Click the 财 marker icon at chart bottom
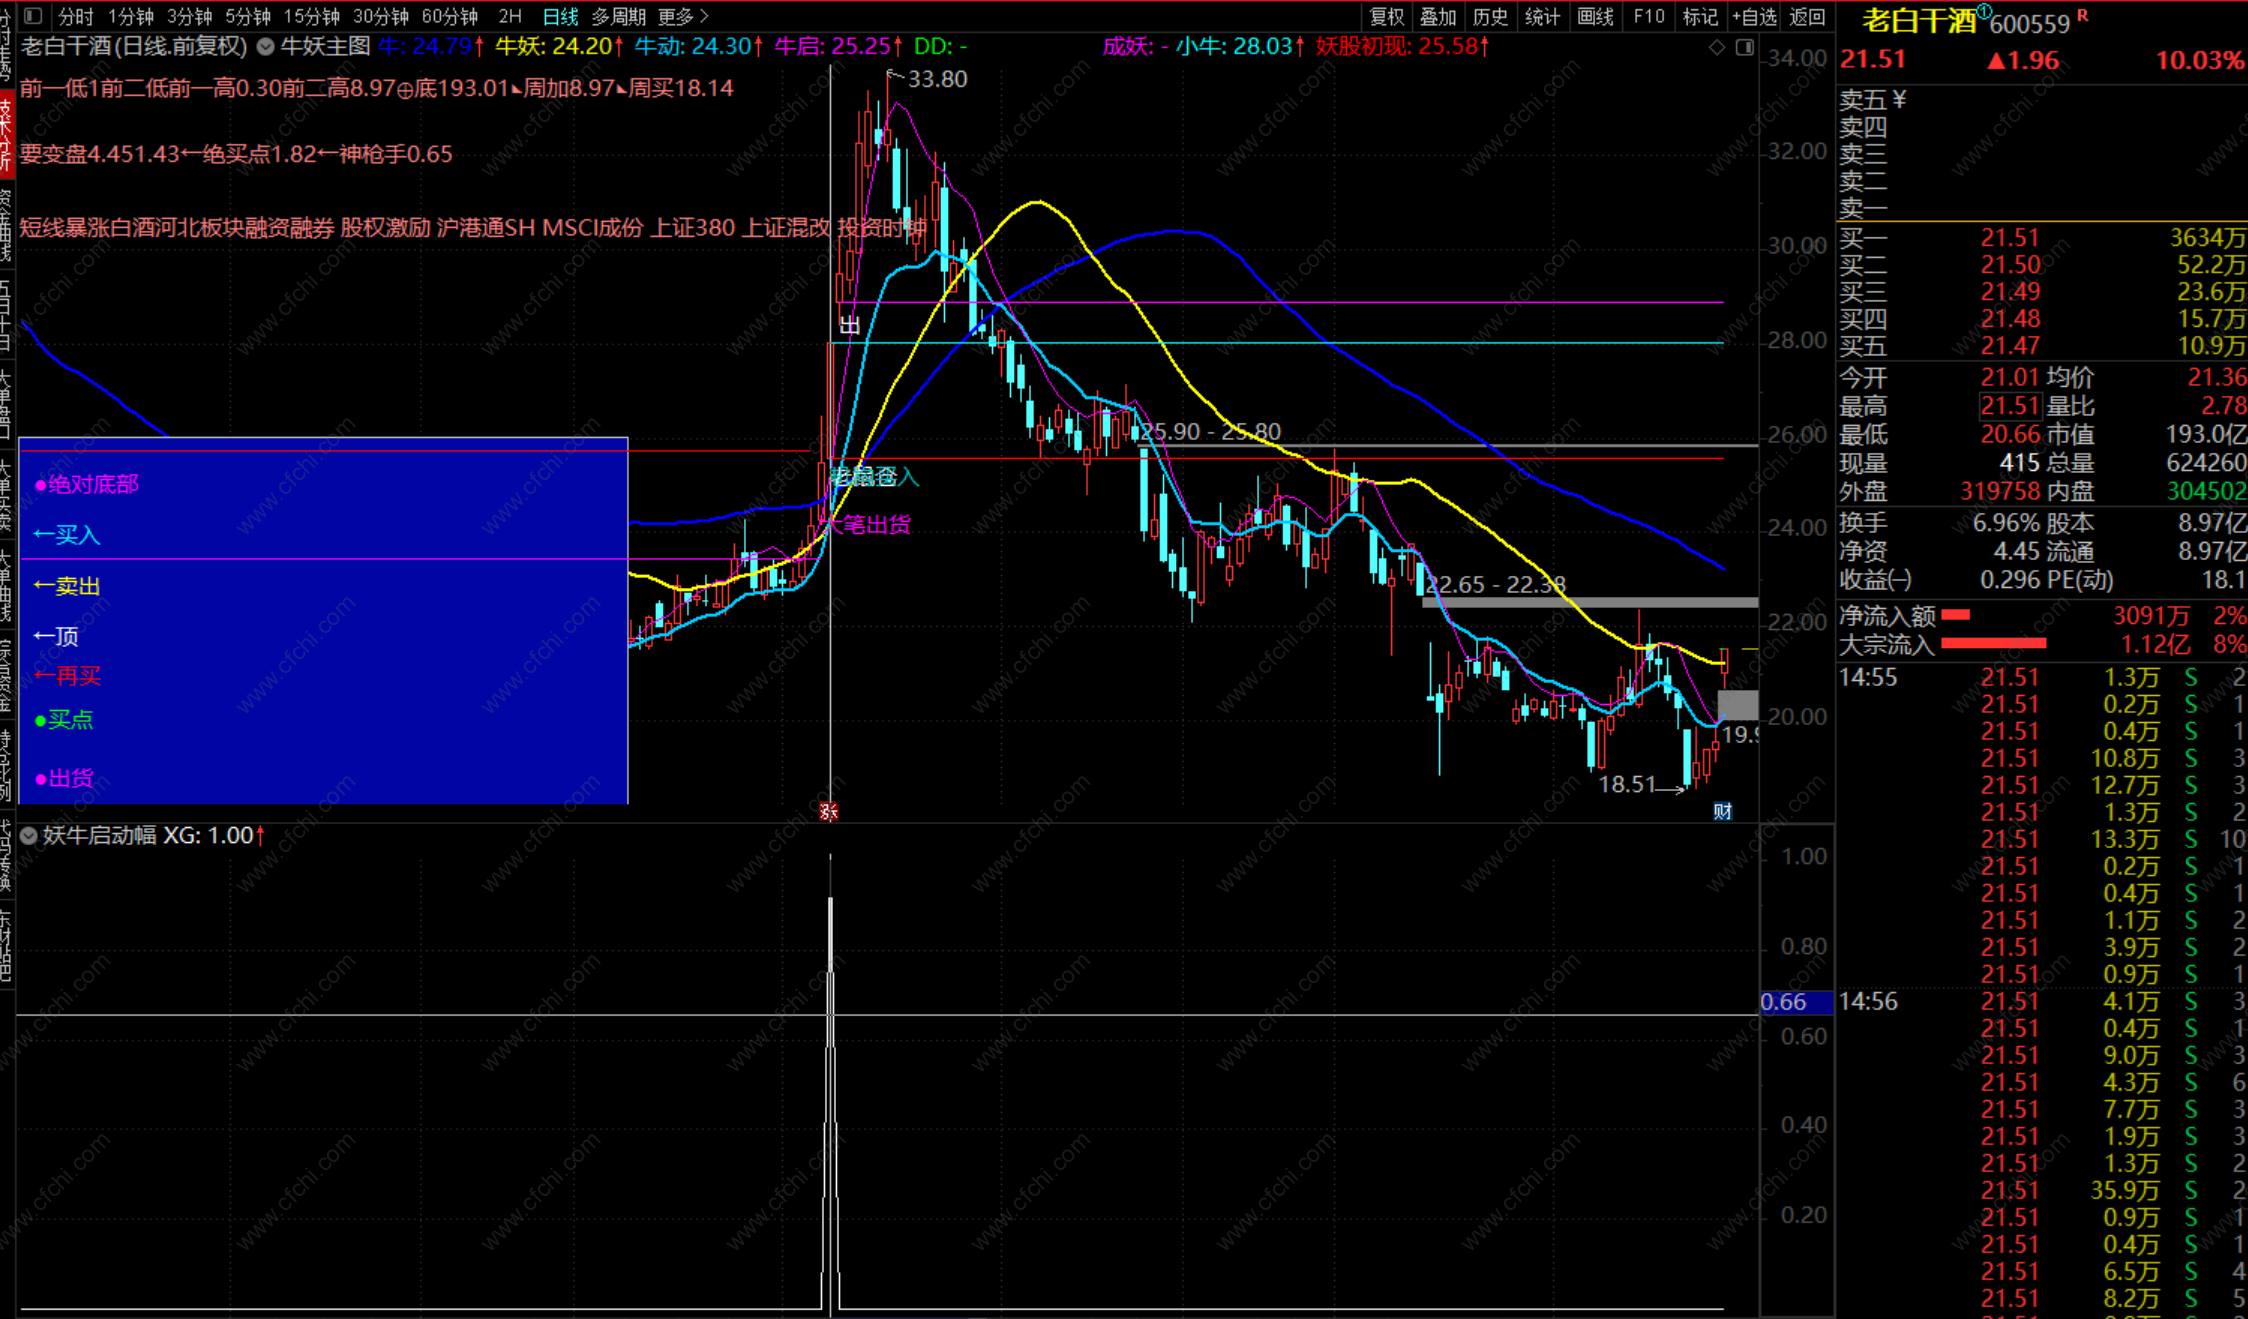This screenshot has height=1319, width=2248. click(x=1722, y=811)
